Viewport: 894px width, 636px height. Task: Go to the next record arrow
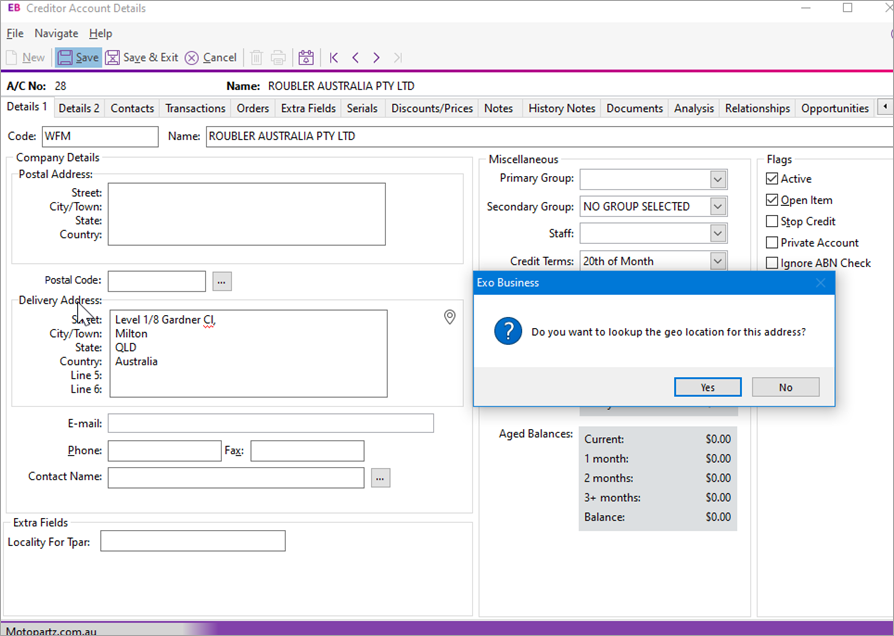tap(376, 58)
